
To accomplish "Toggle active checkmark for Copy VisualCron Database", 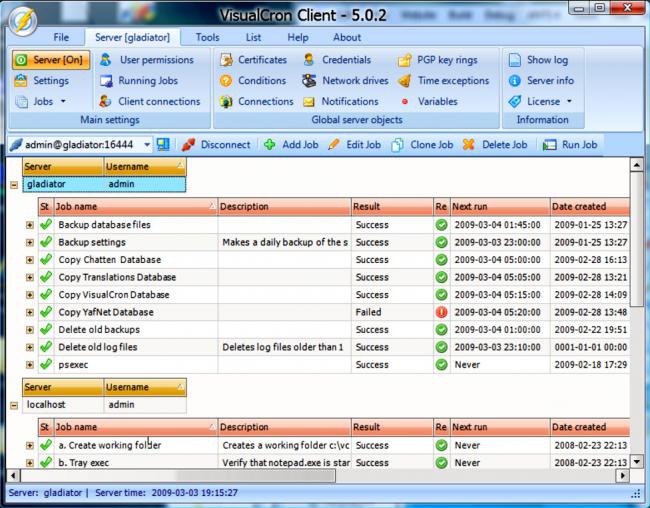I will [46, 294].
